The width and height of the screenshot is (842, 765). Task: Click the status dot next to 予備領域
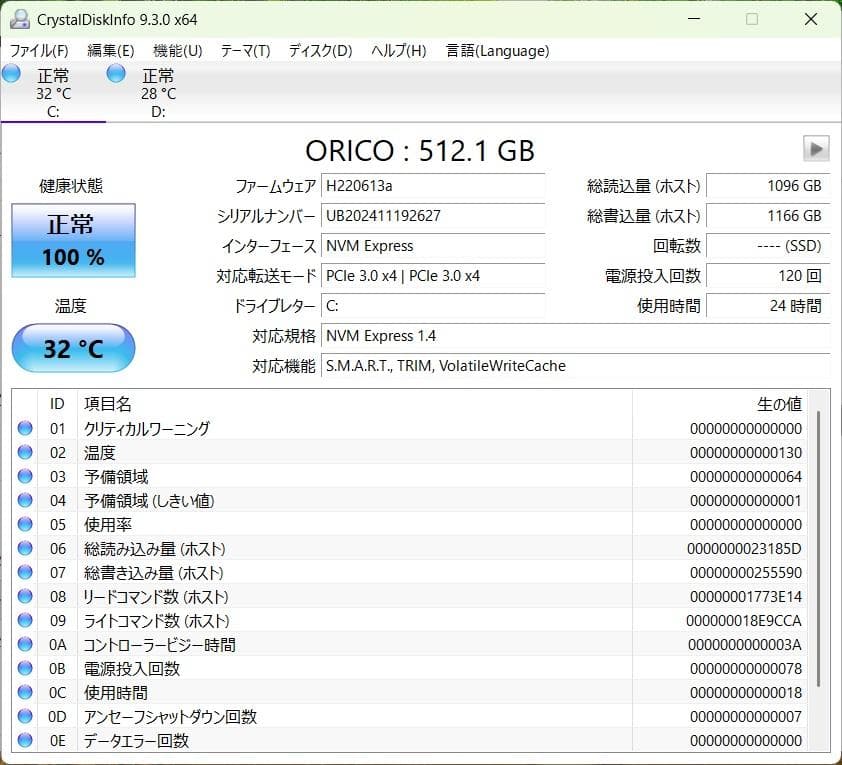(x=24, y=476)
